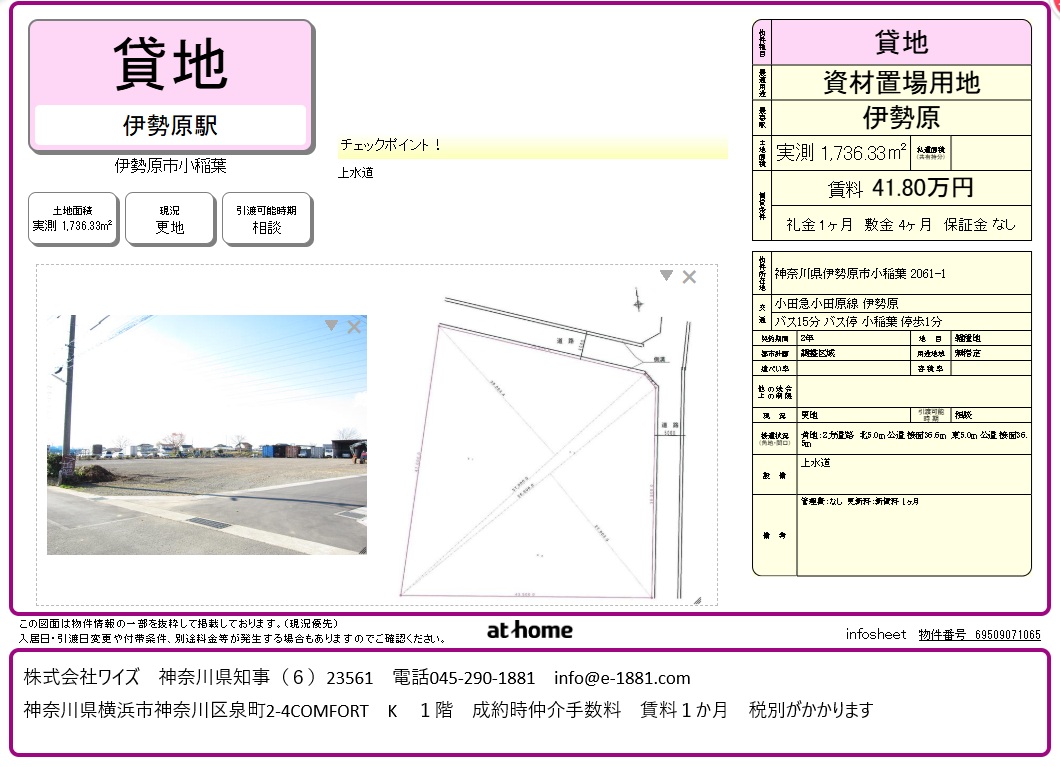This screenshot has width=1060, height=767.
Task: Click the 賃料 41.80万円 rent cell
Action: [900, 187]
